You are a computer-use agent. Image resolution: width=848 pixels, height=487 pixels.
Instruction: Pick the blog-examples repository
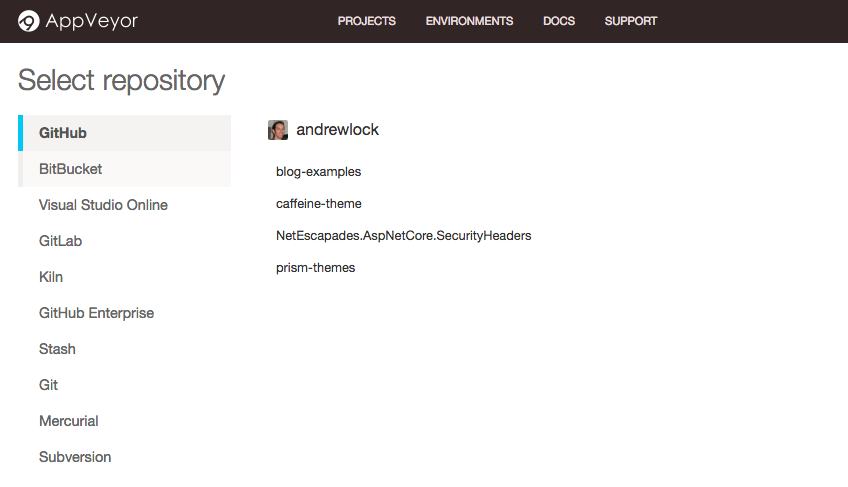pyautogui.click(x=319, y=172)
